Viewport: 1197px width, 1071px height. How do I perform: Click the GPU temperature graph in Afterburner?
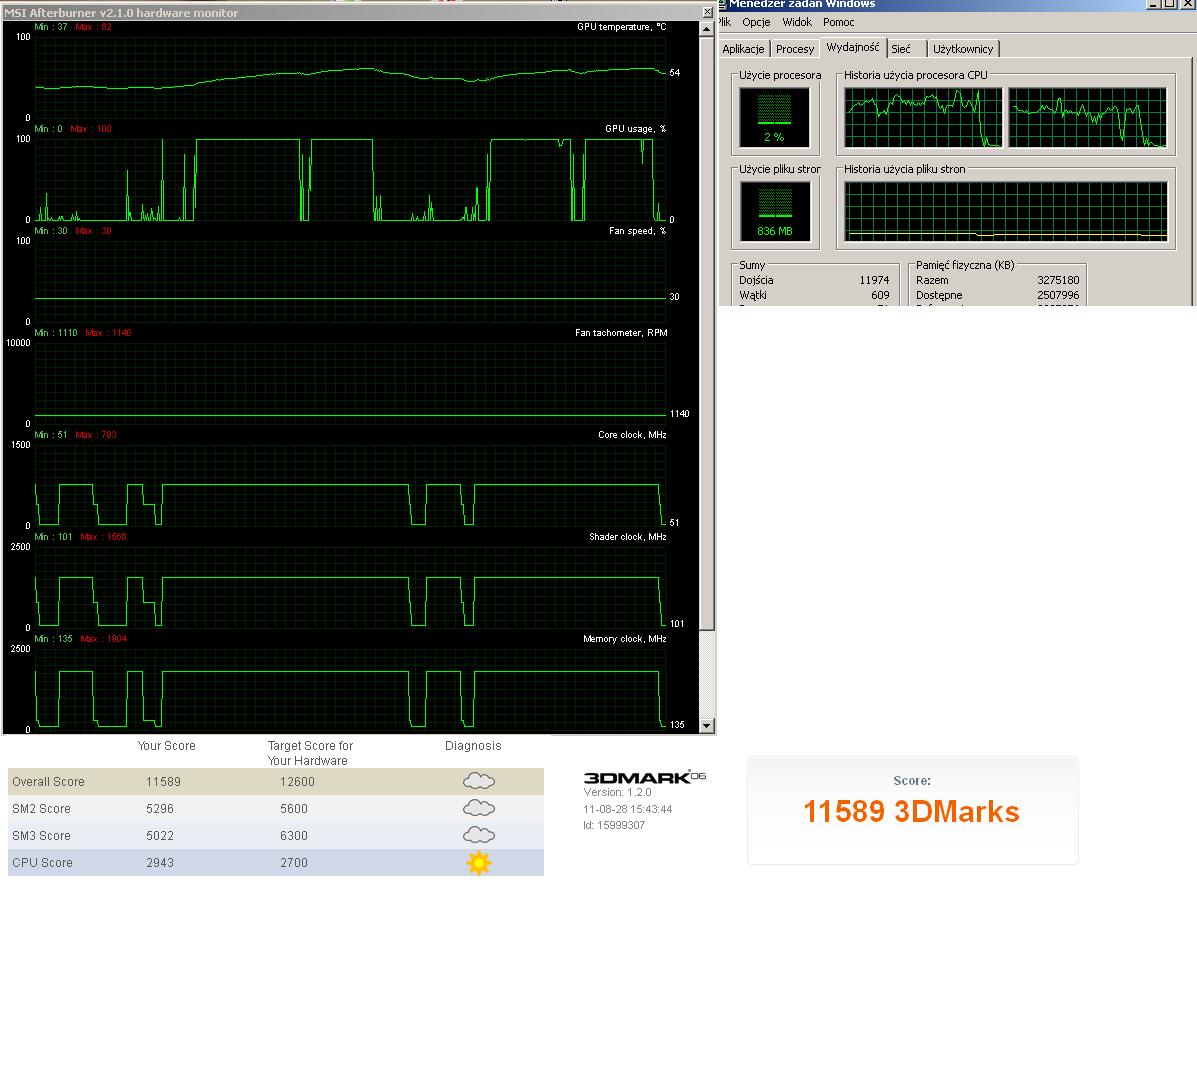pos(350,77)
